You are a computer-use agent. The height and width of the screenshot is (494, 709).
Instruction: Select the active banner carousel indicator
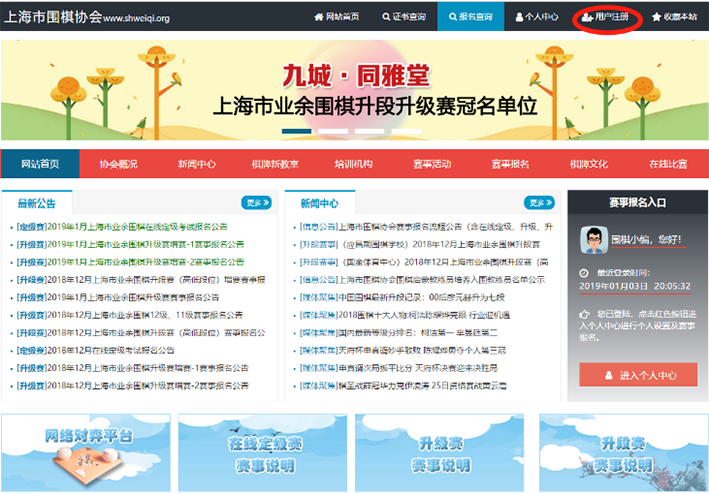point(298,131)
